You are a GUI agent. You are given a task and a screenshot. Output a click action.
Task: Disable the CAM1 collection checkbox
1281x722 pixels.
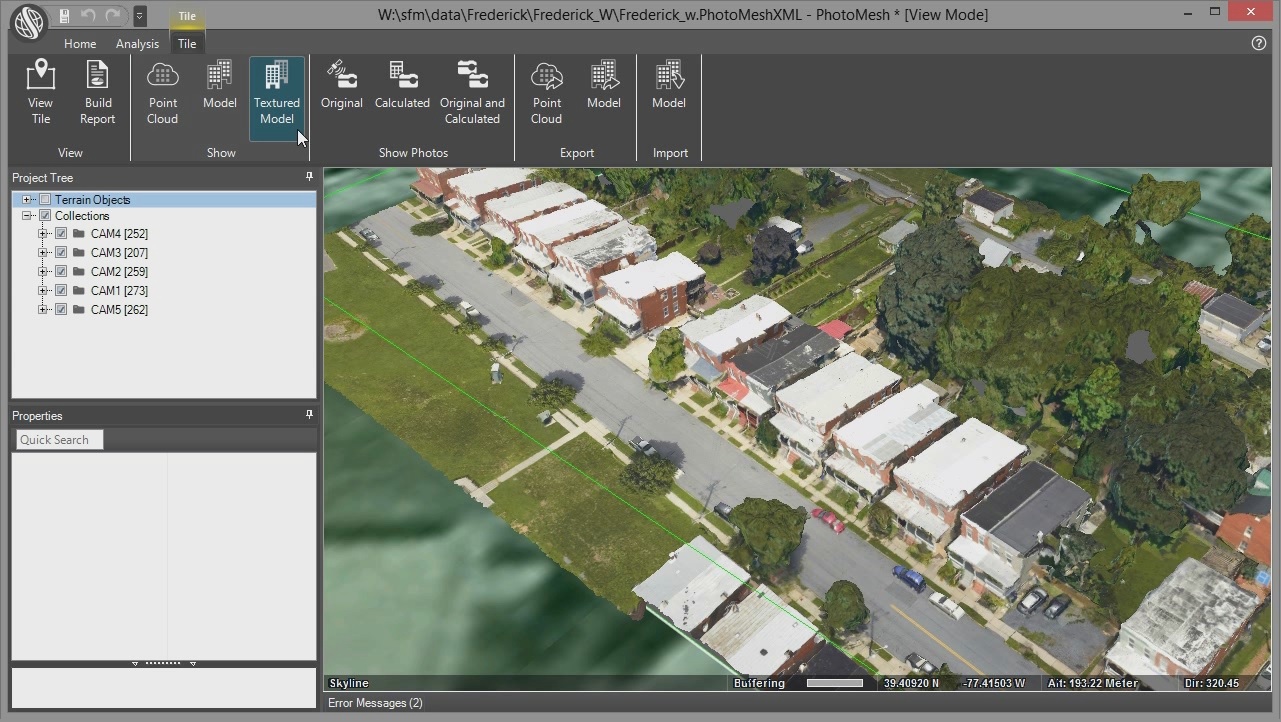pyautogui.click(x=61, y=290)
